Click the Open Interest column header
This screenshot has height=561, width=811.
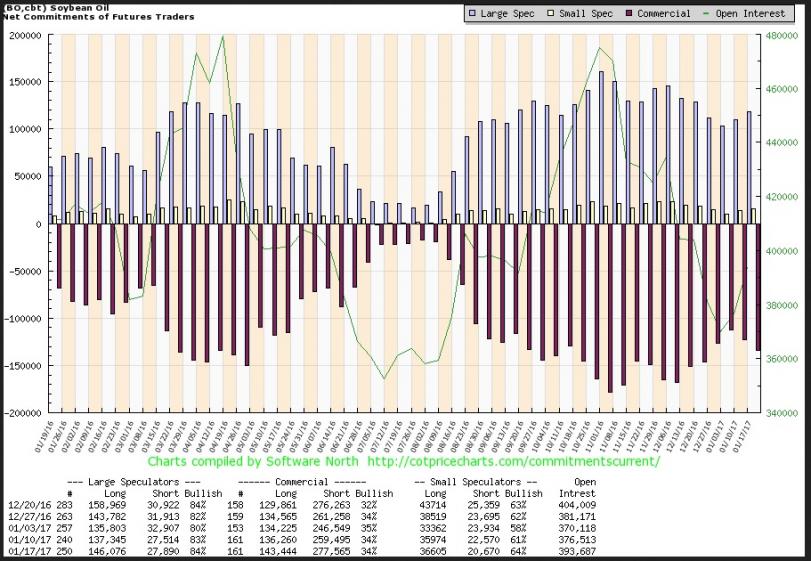(585, 487)
